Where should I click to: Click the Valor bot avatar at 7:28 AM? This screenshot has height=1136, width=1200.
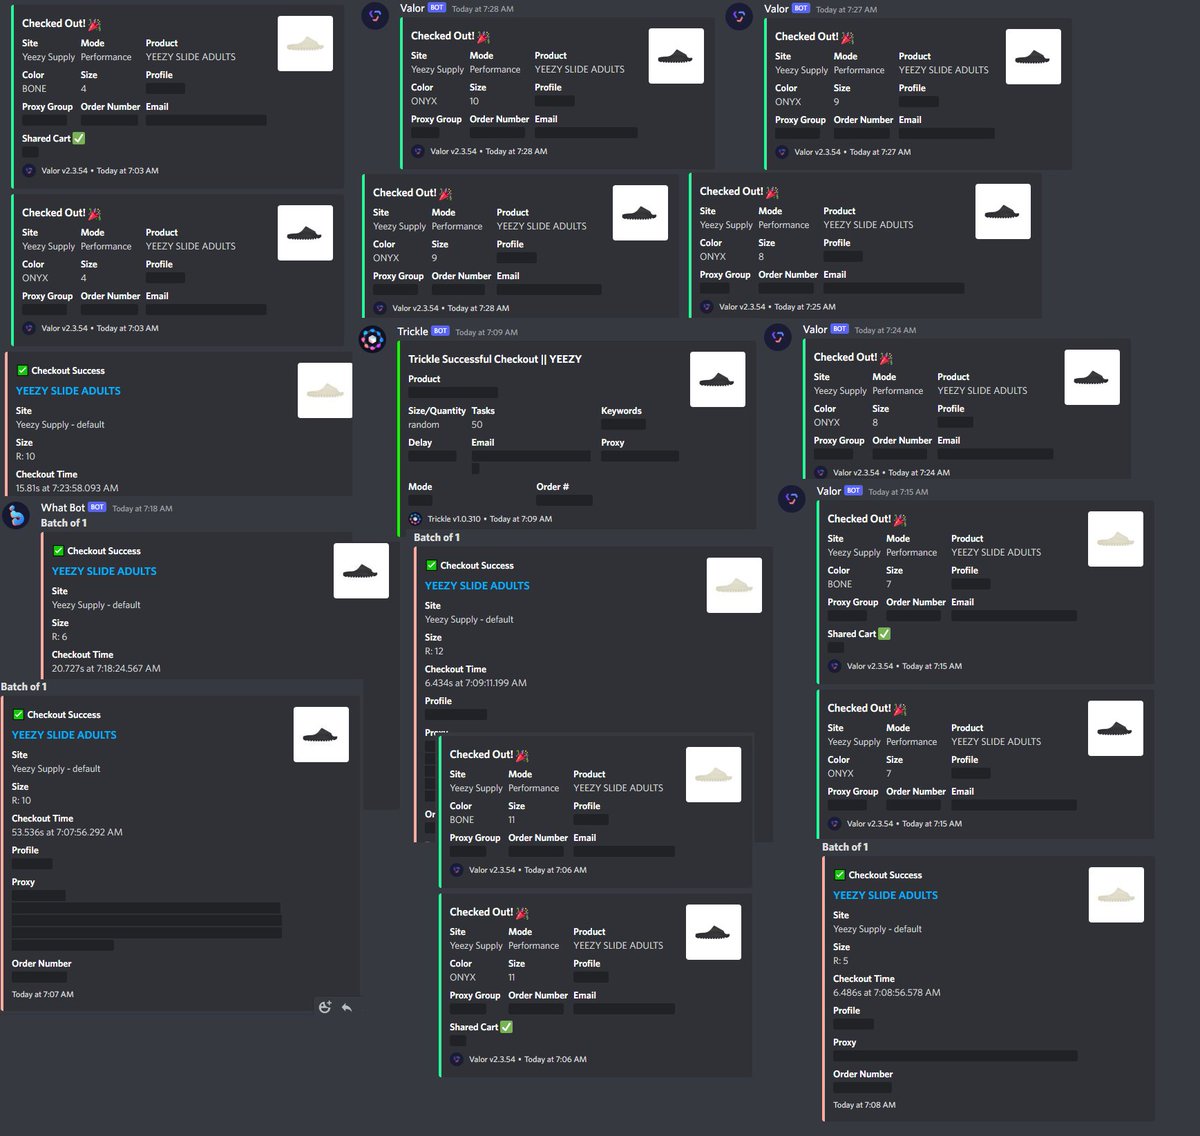(x=375, y=16)
